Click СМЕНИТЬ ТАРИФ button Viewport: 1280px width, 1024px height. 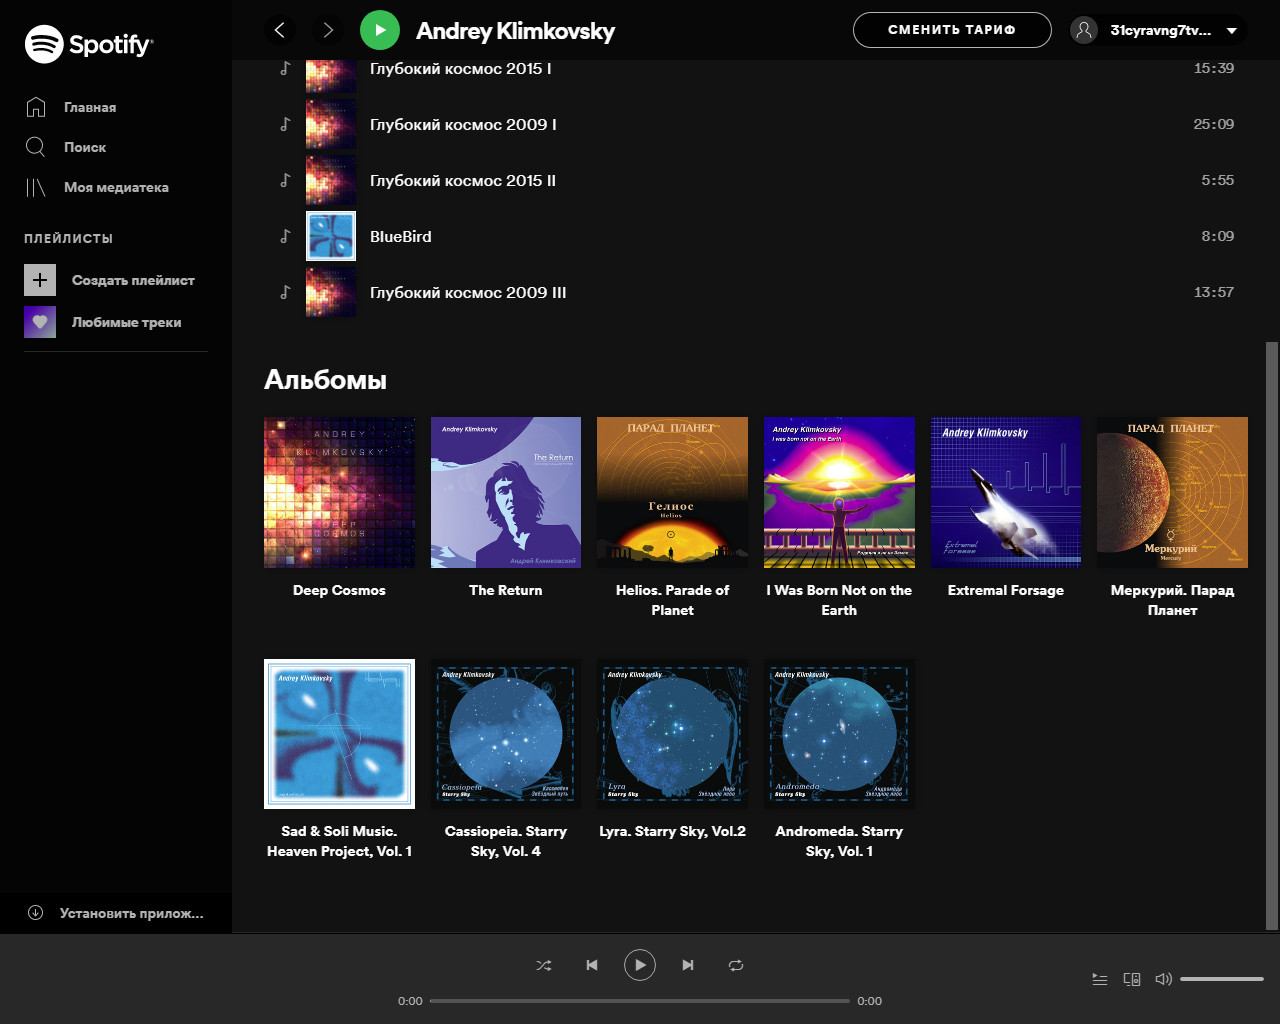pos(952,30)
